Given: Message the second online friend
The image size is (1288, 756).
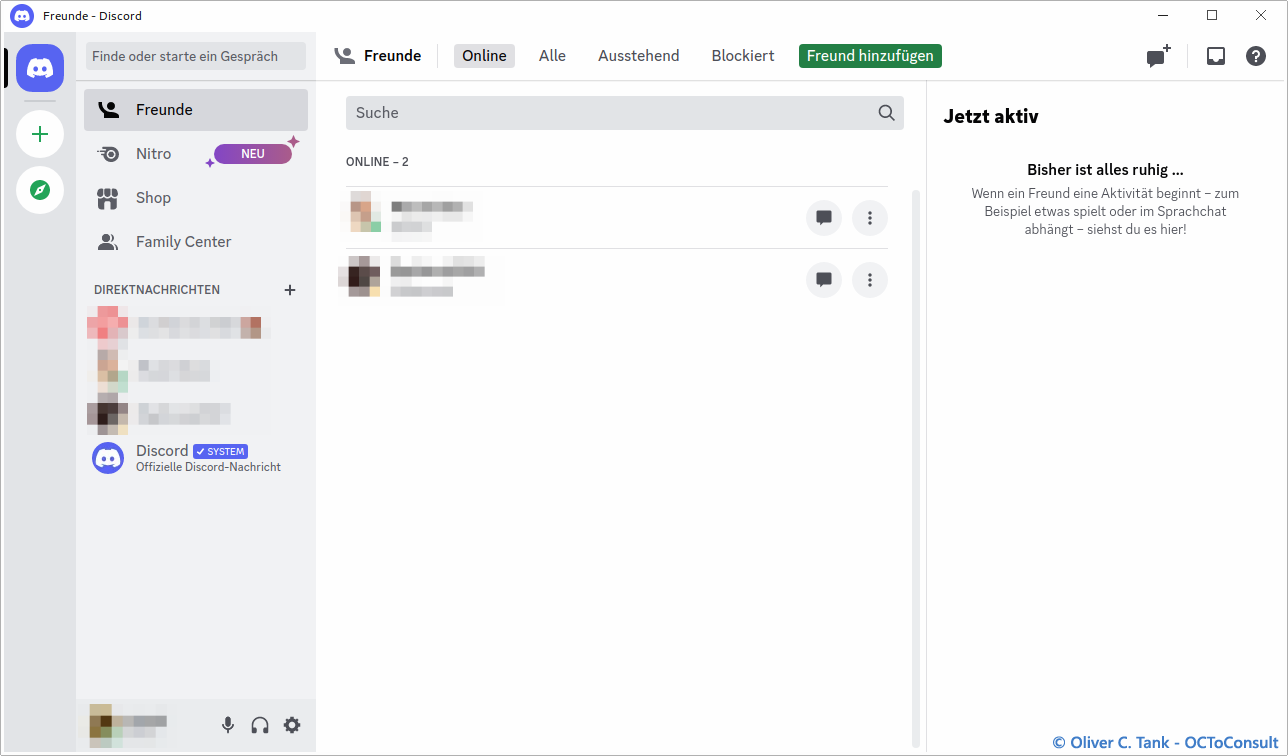Looking at the screenshot, I should point(824,280).
